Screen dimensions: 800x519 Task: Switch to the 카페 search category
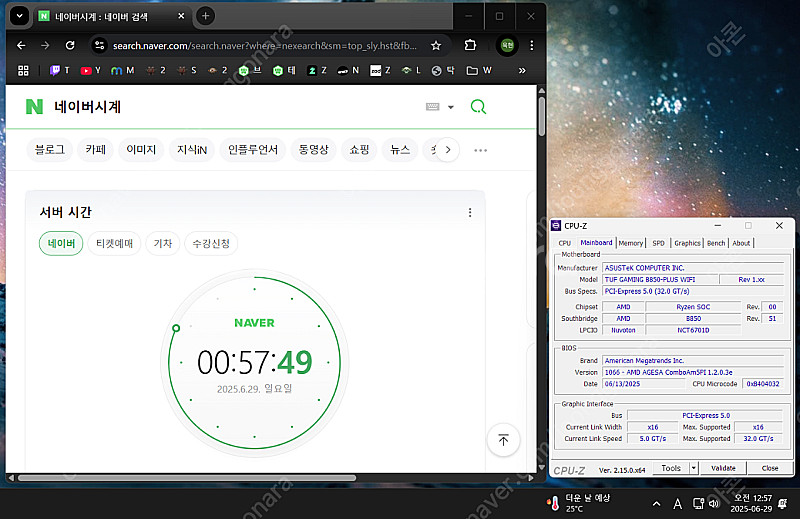(x=95, y=150)
